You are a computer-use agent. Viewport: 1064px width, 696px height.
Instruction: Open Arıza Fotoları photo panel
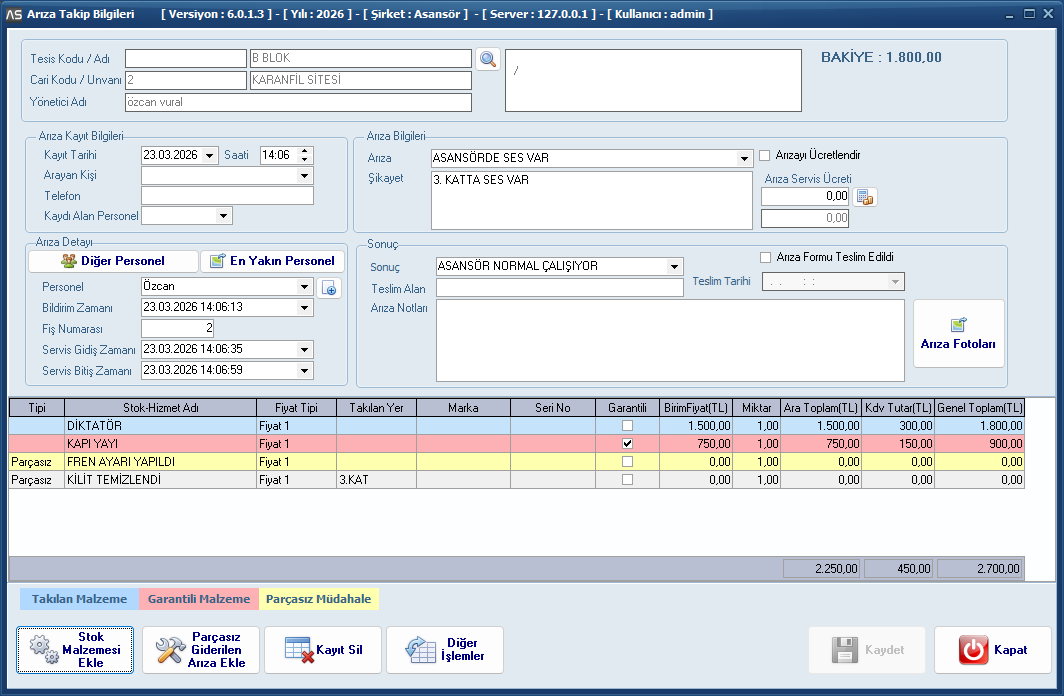click(958, 333)
